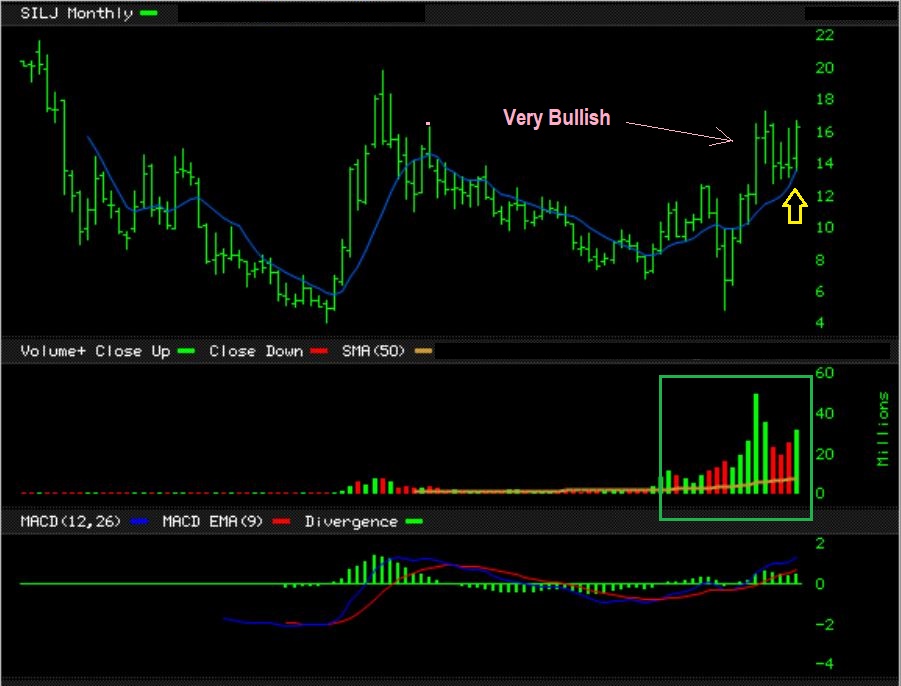The height and width of the screenshot is (686, 901).
Task: Click the pink arrow pointing to price bars
Action: [680, 133]
